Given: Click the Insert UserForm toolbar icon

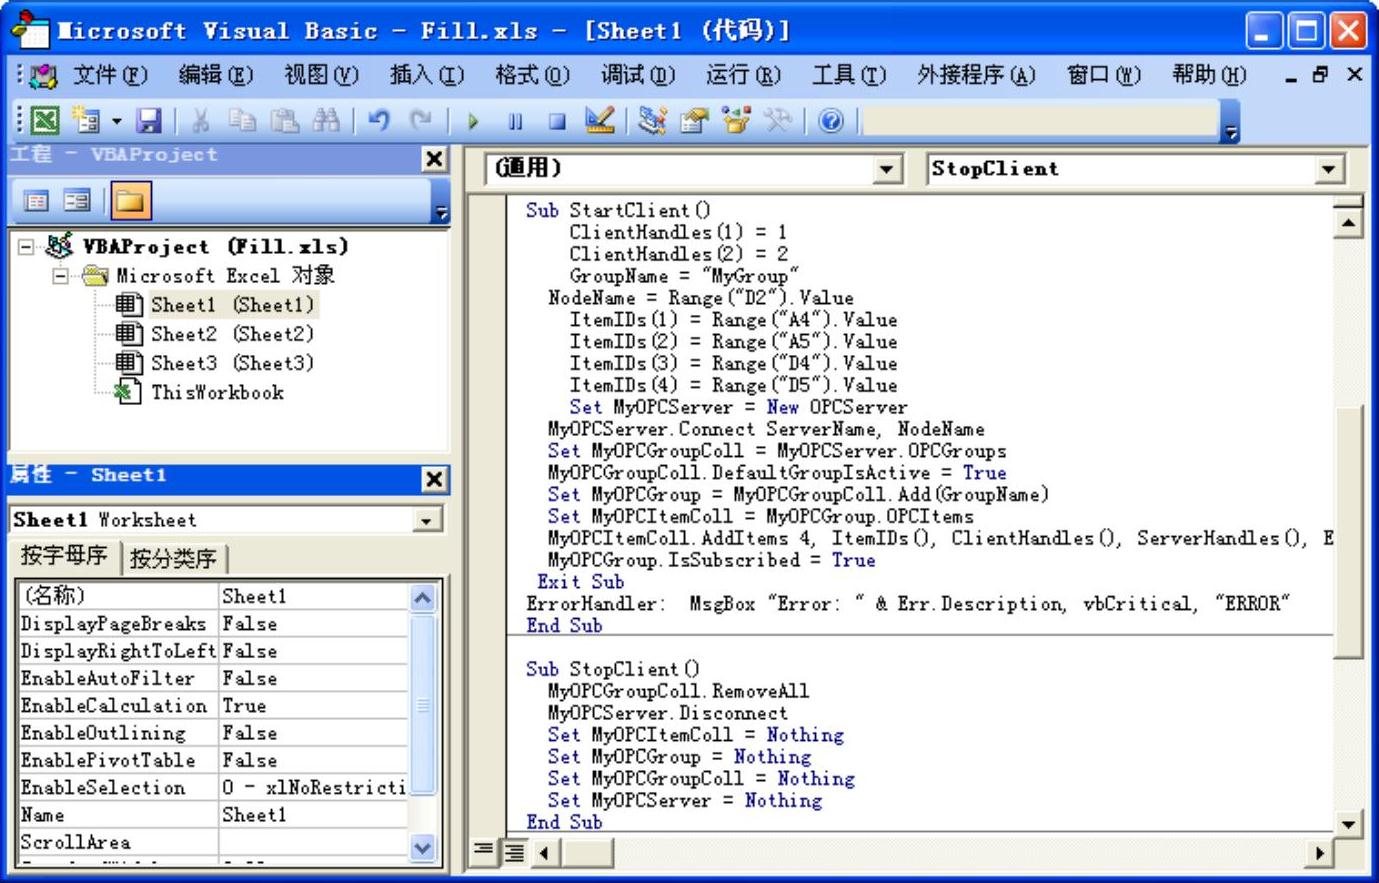Looking at the screenshot, I should [87, 121].
